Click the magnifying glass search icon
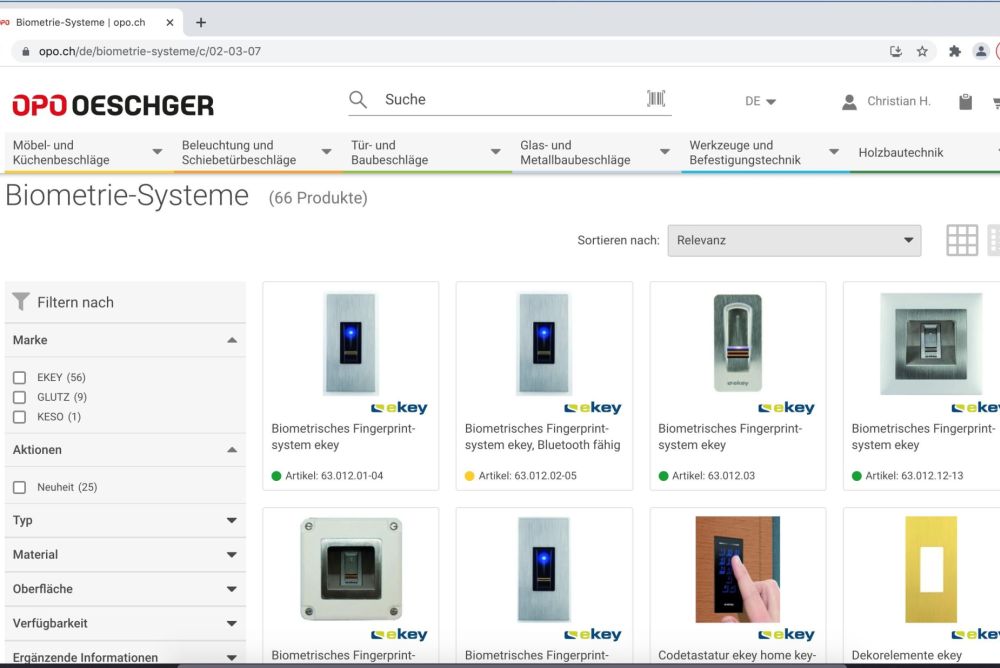Viewport: 1000px width, 668px height. 358,99
